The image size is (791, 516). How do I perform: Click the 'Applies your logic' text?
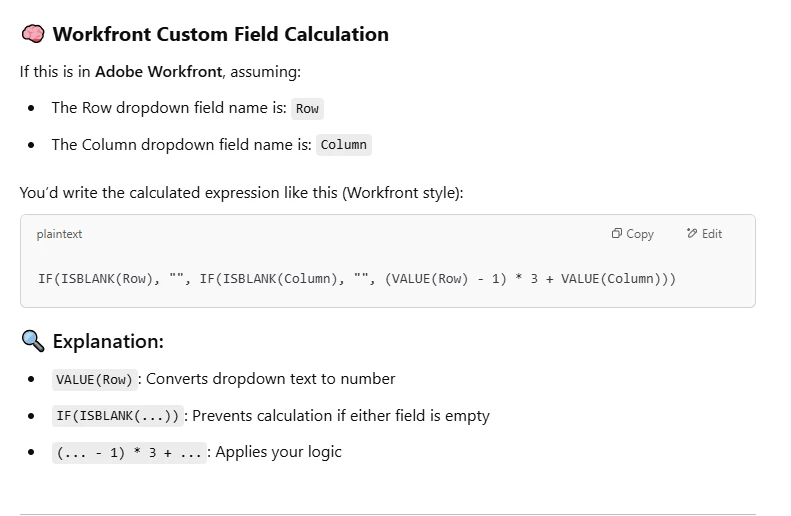tap(278, 452)
